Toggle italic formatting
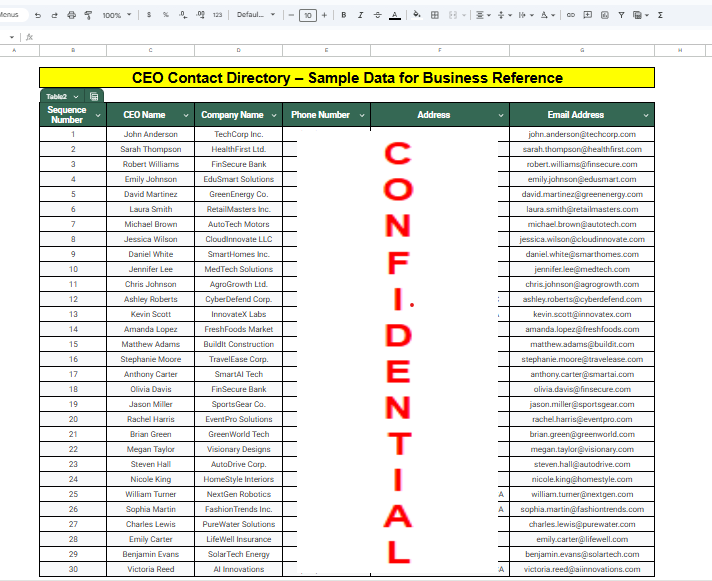This screenshot has width=712, height=581. pyautogui.click(x=361, y=15)
